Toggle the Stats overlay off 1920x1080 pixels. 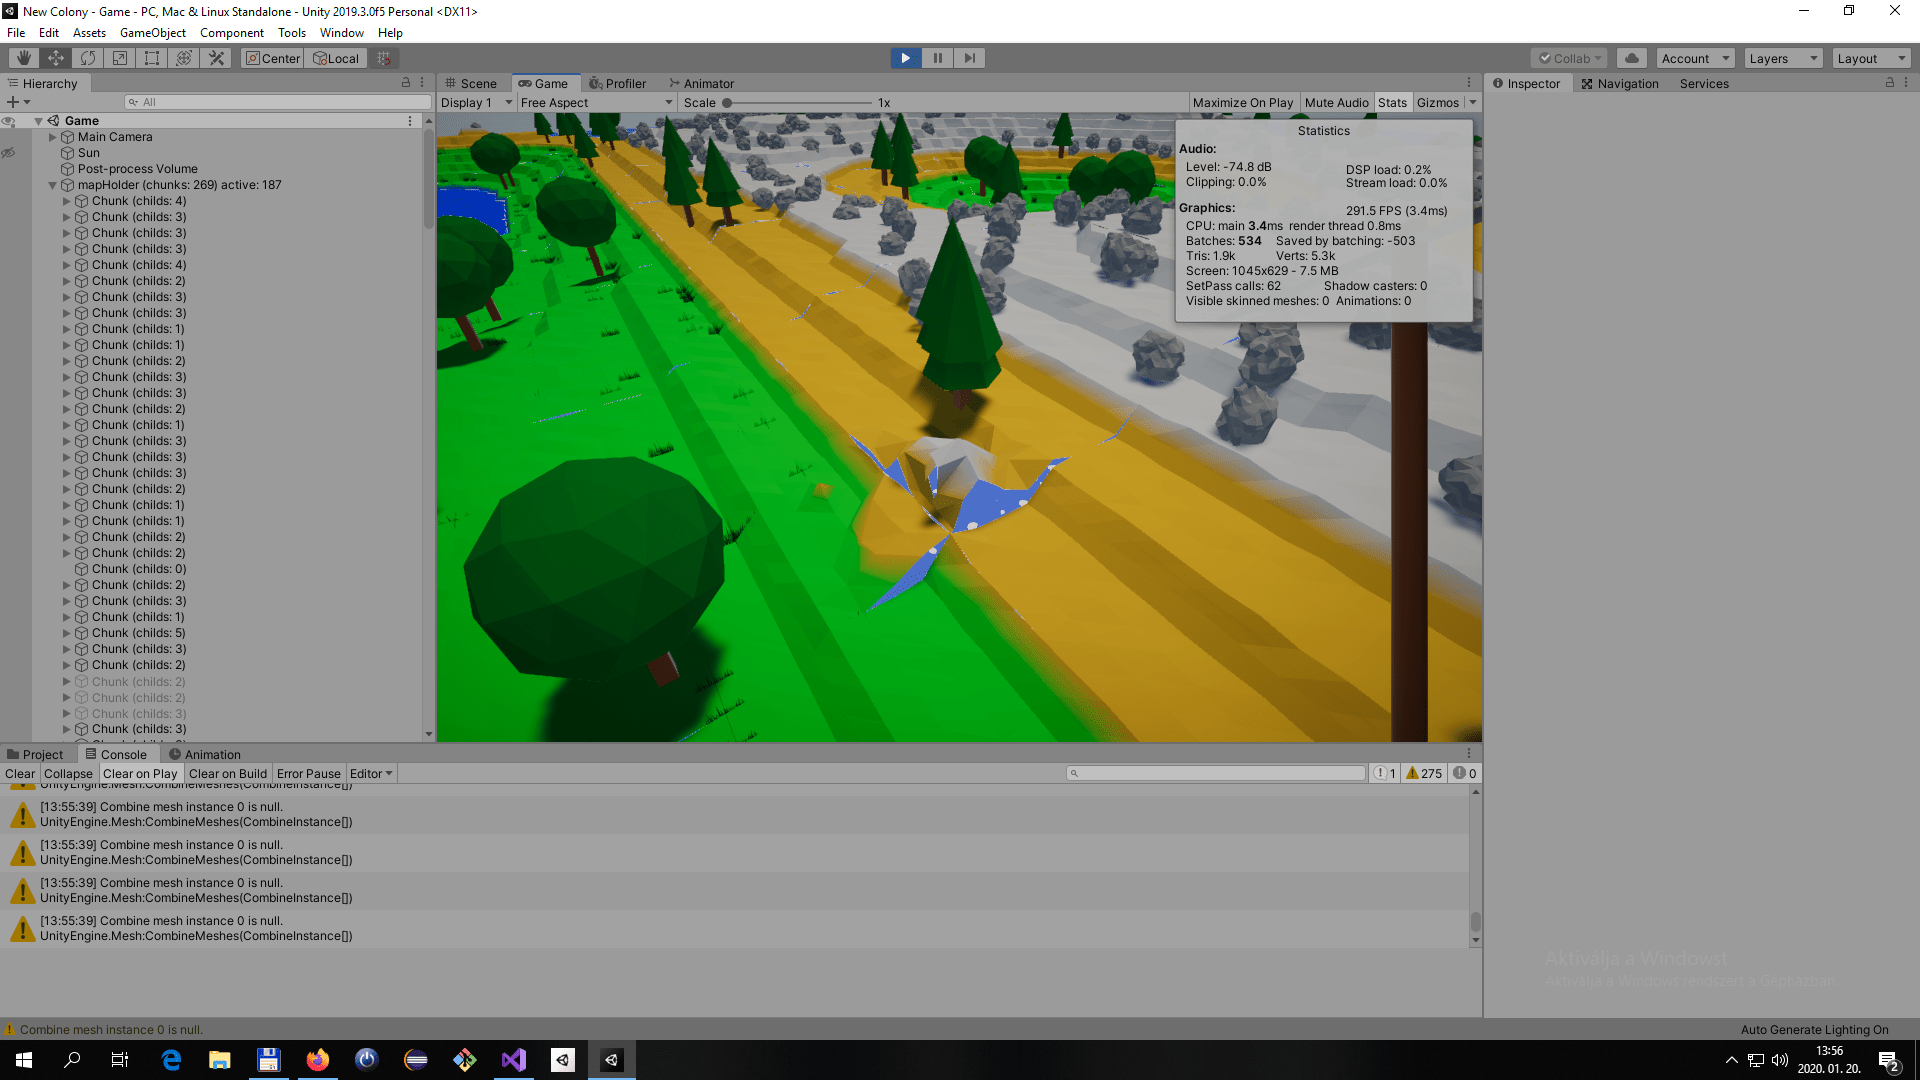pyautogui.click(x=1392, y=103)
